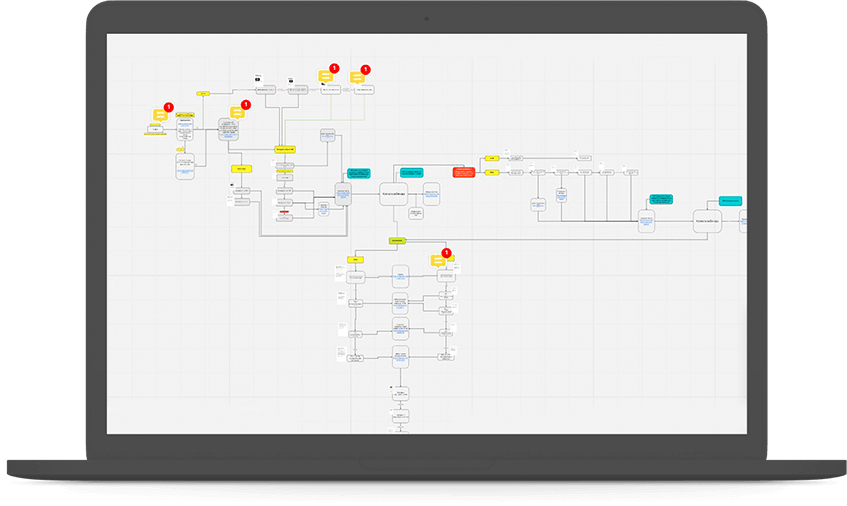Open the comment bubble in the lower flowchart
Screen dimensions: 847x506
pos(438,261)
